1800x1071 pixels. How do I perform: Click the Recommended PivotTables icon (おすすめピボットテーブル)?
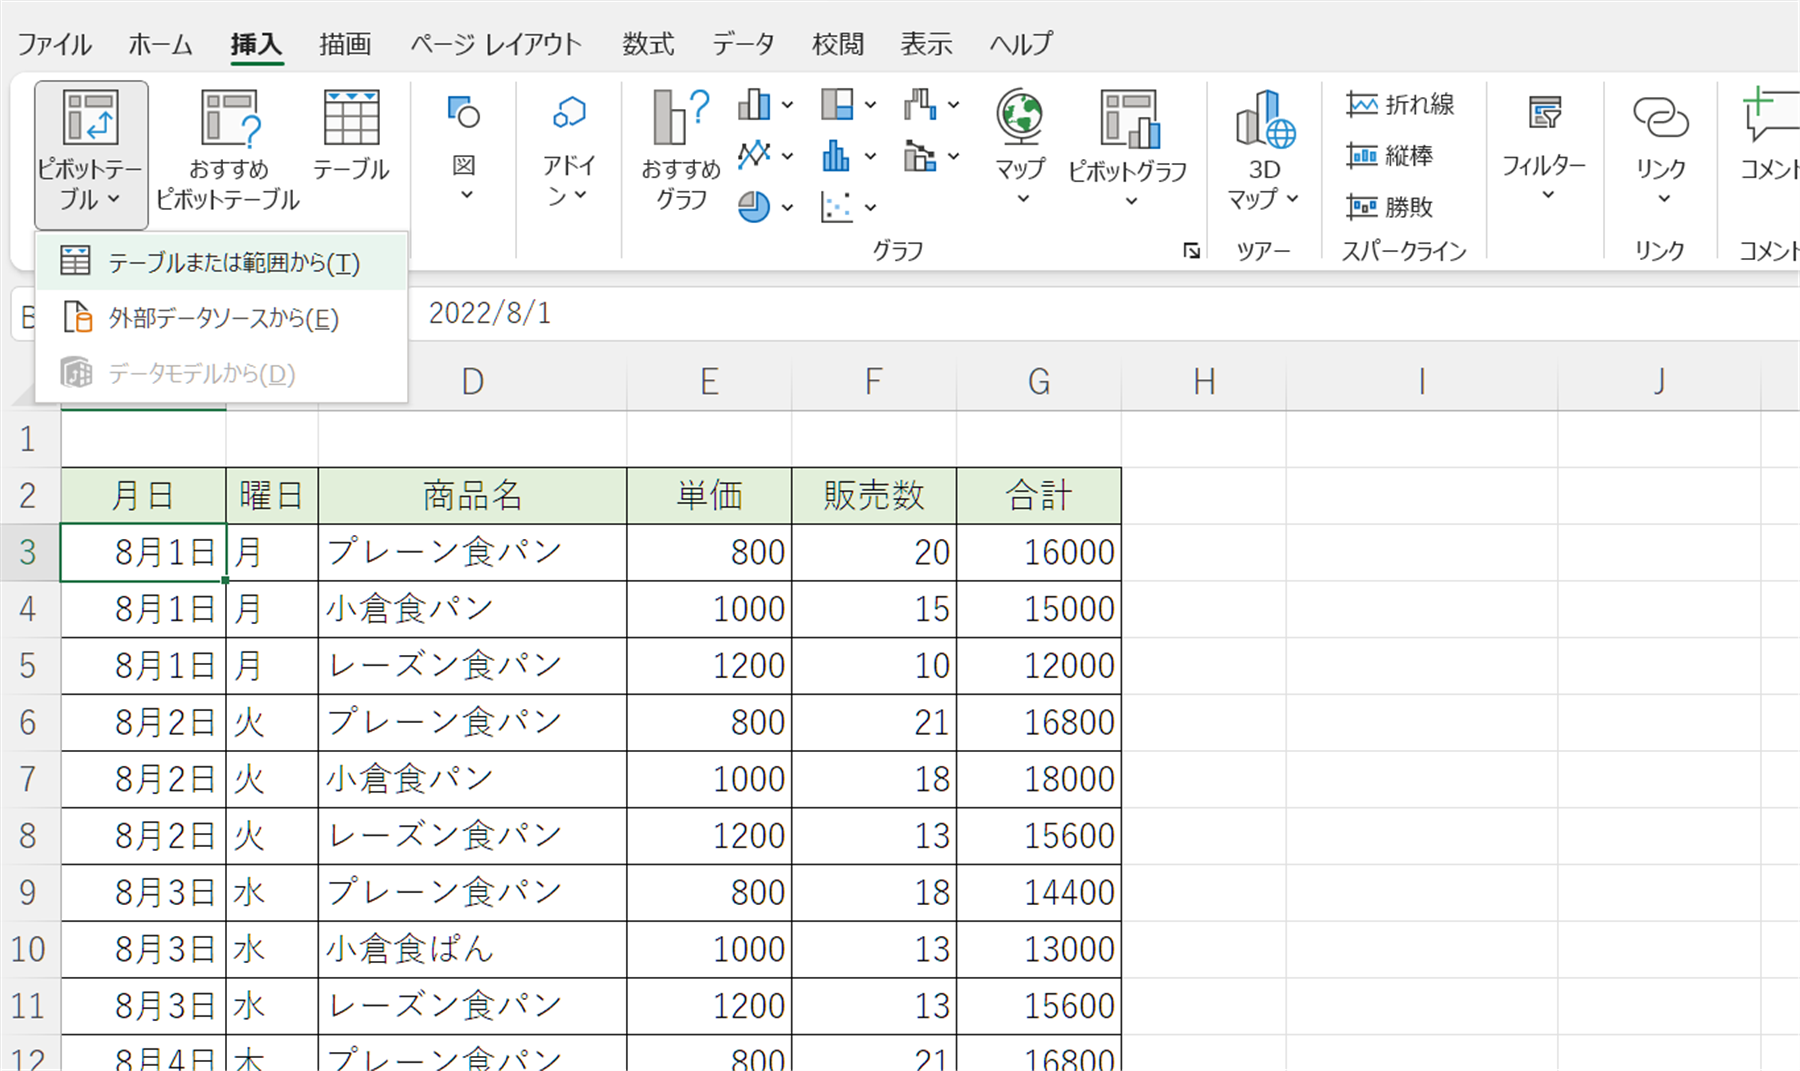coord(228,120)
